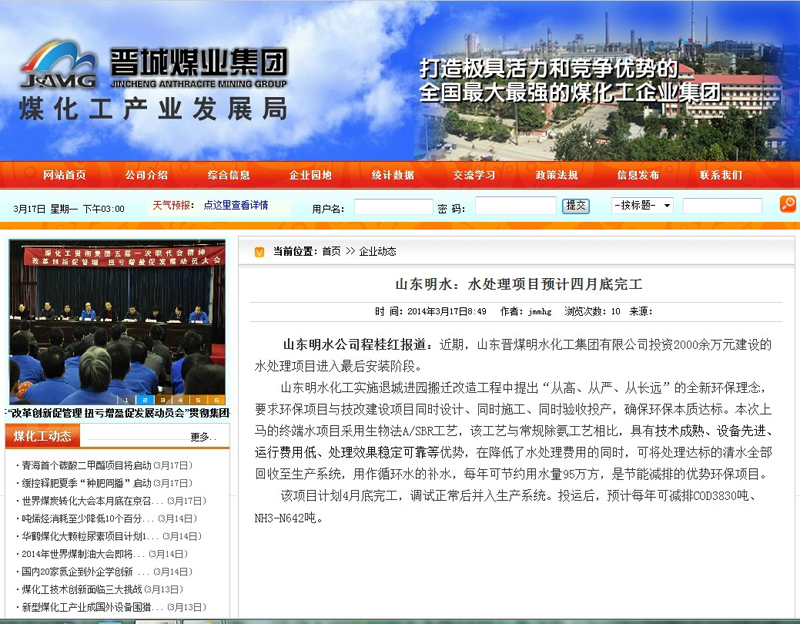The image size is (800, 624).
Task: Focus the 密码 input field
Action: coord(515,206)
